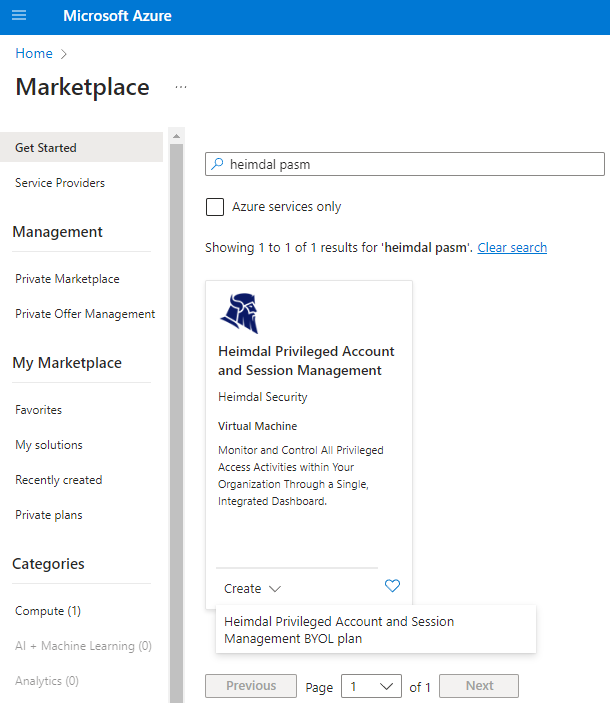Open Service Providers section

[x=60, y=182]
